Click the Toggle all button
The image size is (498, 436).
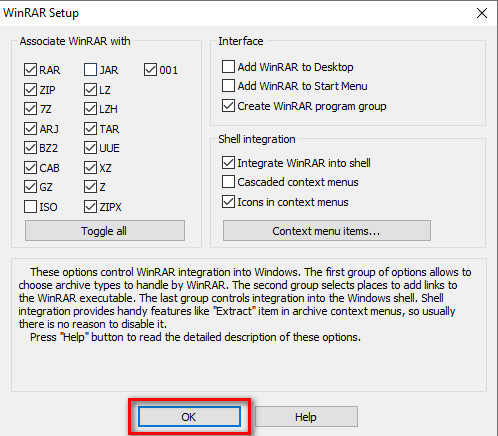[105, 230]
